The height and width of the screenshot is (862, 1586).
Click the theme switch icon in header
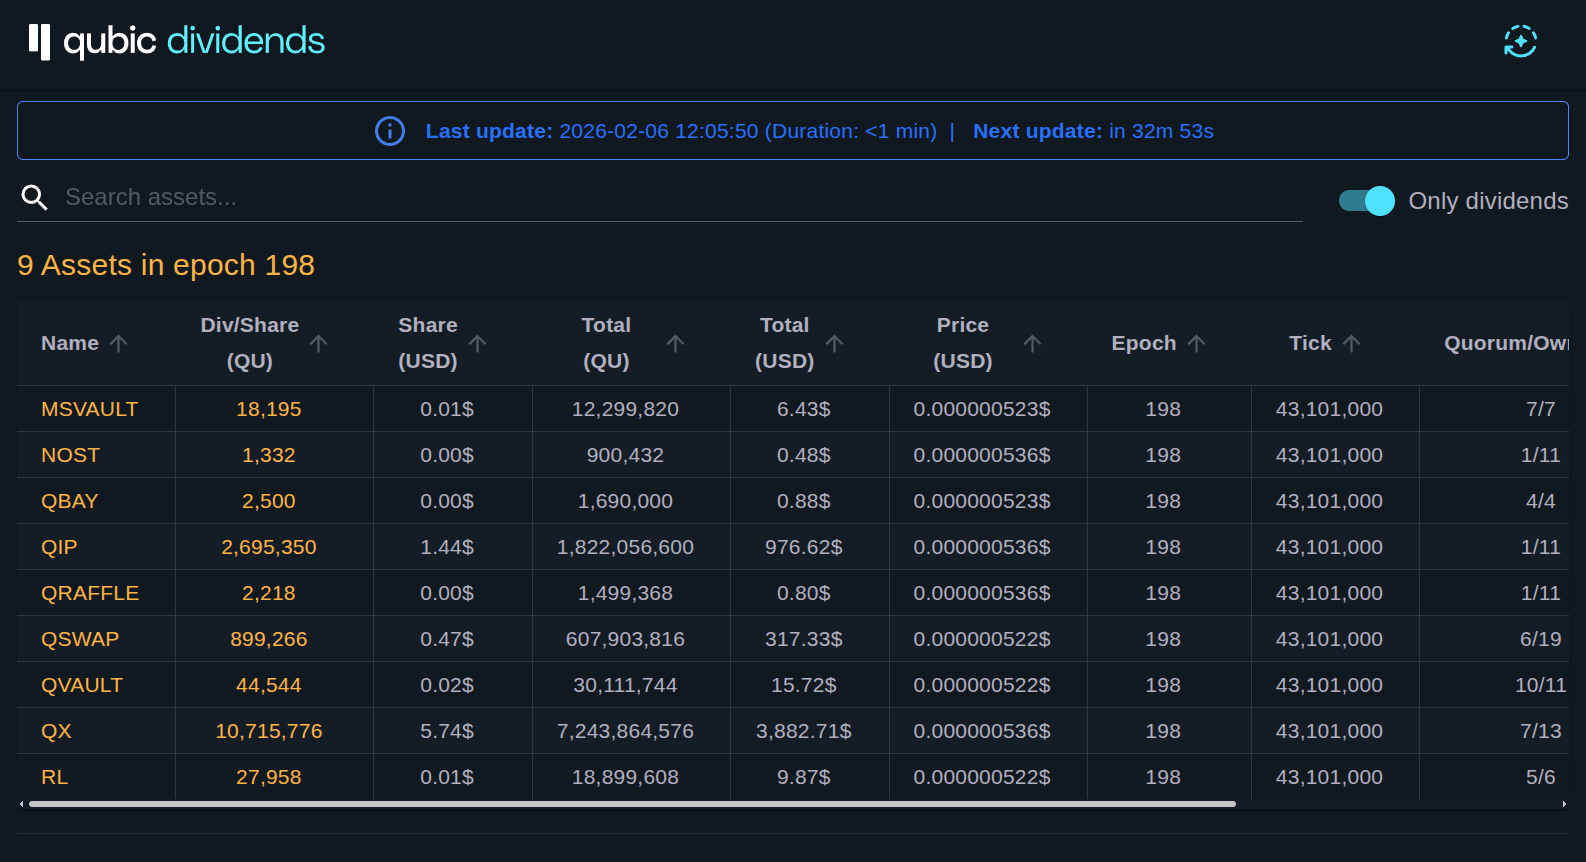coord(1519,42)
